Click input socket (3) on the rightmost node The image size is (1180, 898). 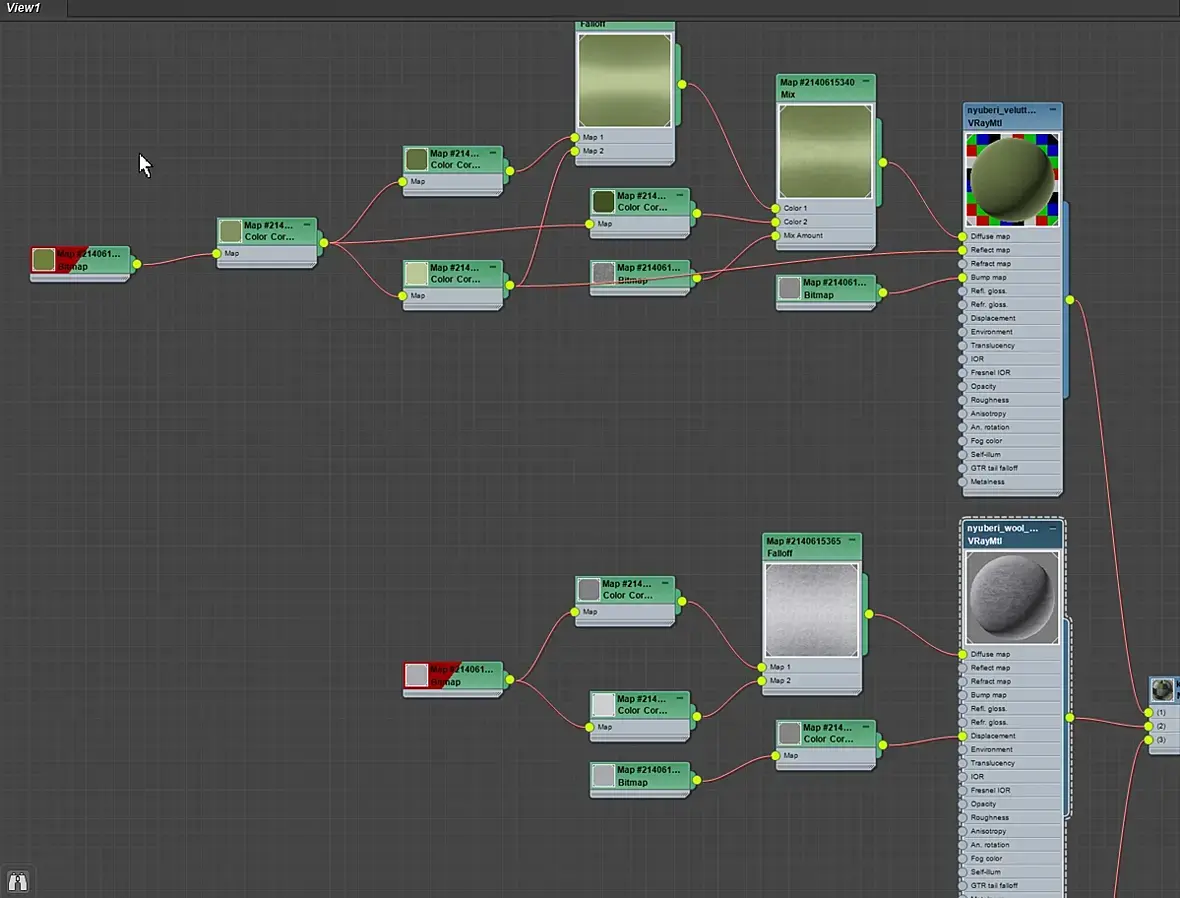(x=1148, y=740)
